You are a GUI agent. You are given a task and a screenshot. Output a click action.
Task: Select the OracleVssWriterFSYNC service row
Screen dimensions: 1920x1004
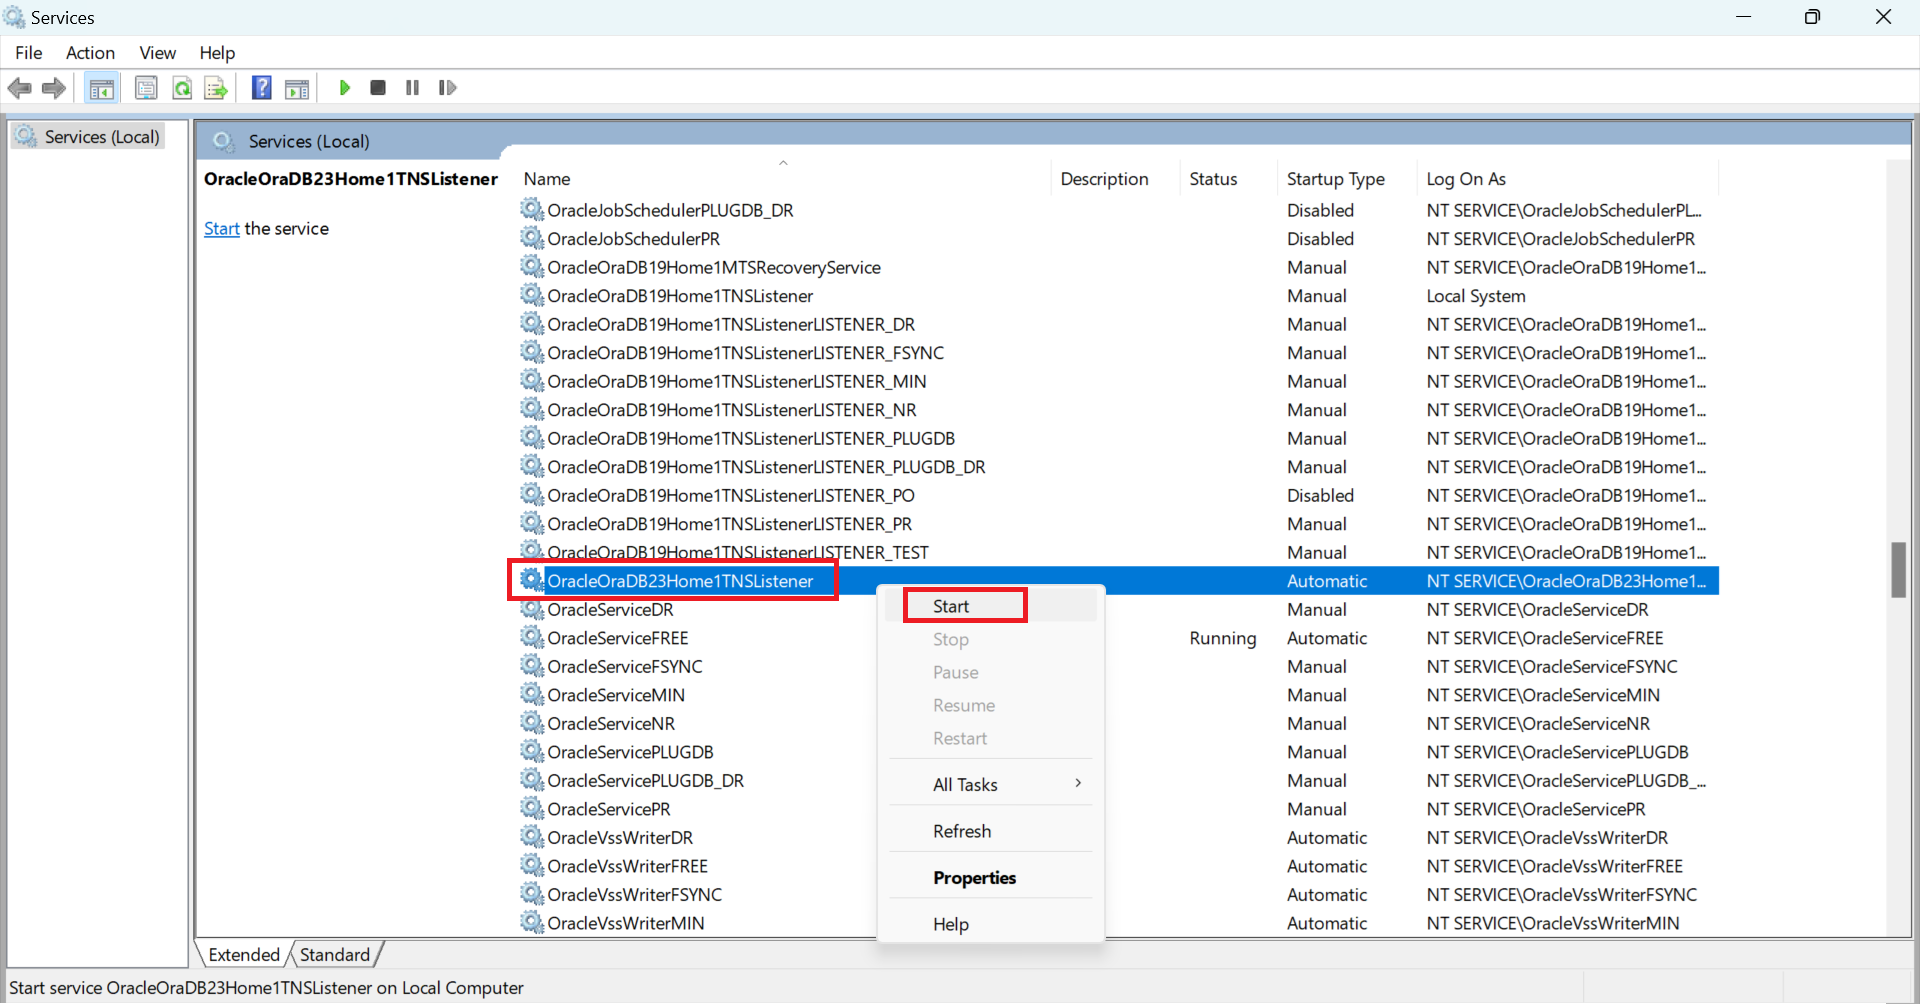tap(1118, 894)
